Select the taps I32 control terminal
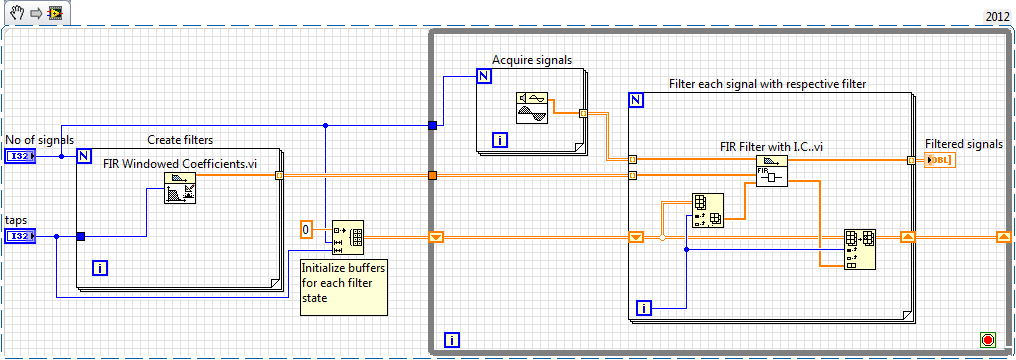Image resolution: width=1016 pixels, height=360 pixels. (x=21, y=236)
